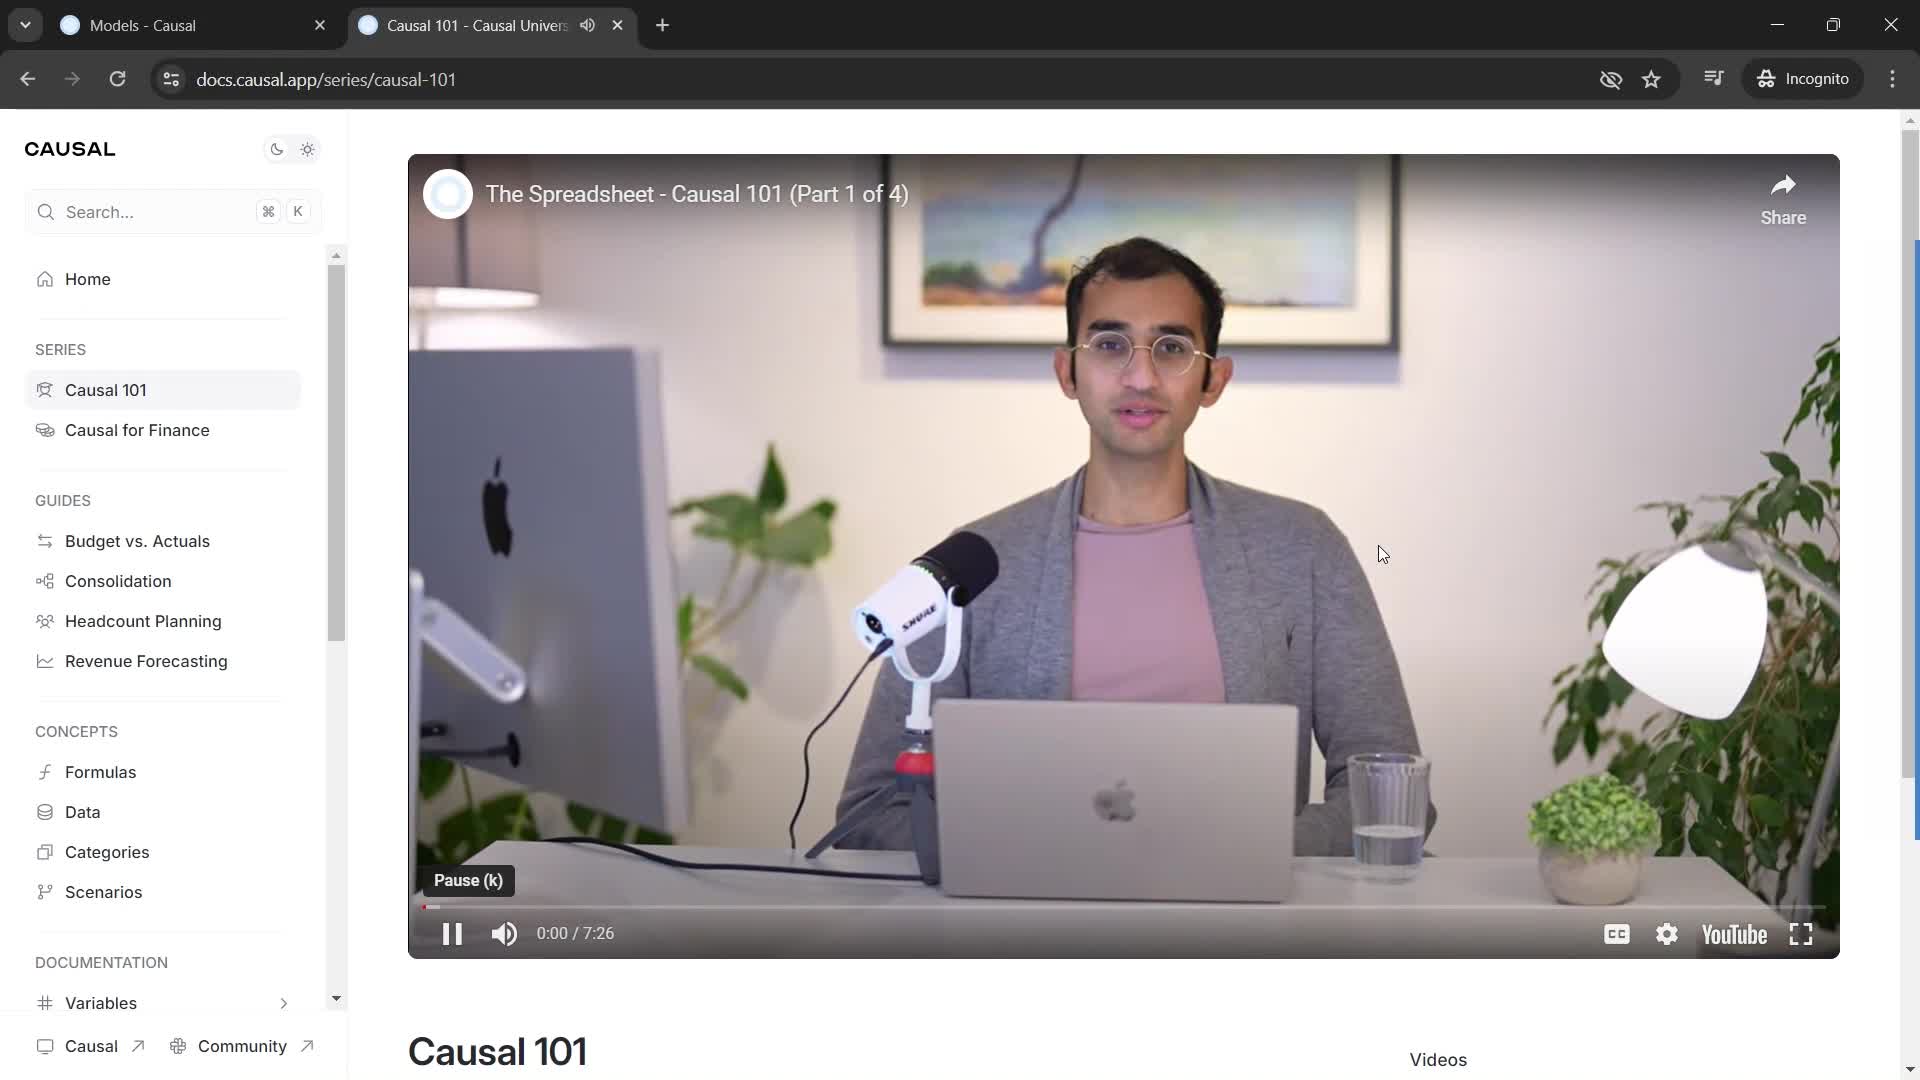Click the Causal home icon in sidebar

(46, 278)
